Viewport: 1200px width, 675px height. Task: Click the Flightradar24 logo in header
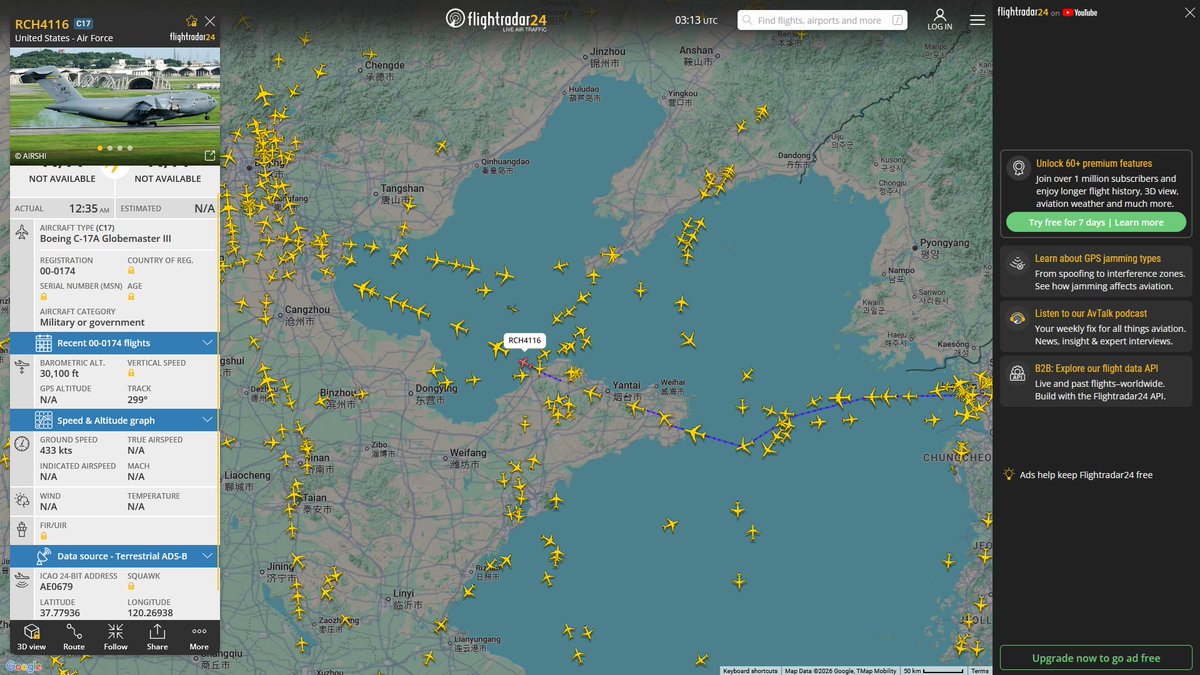[497, 19]
